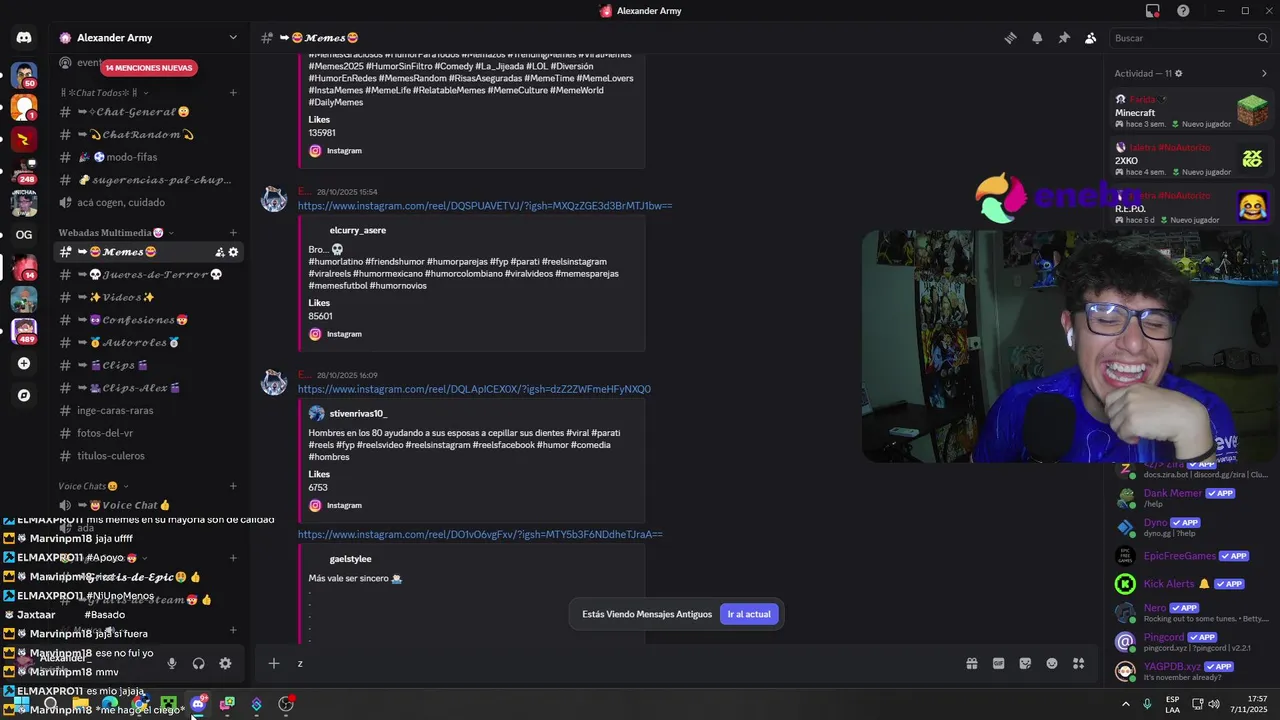The image size is (1280, 720).
Task: Select the modo-fifas channel
Action: tap(148, 157)
